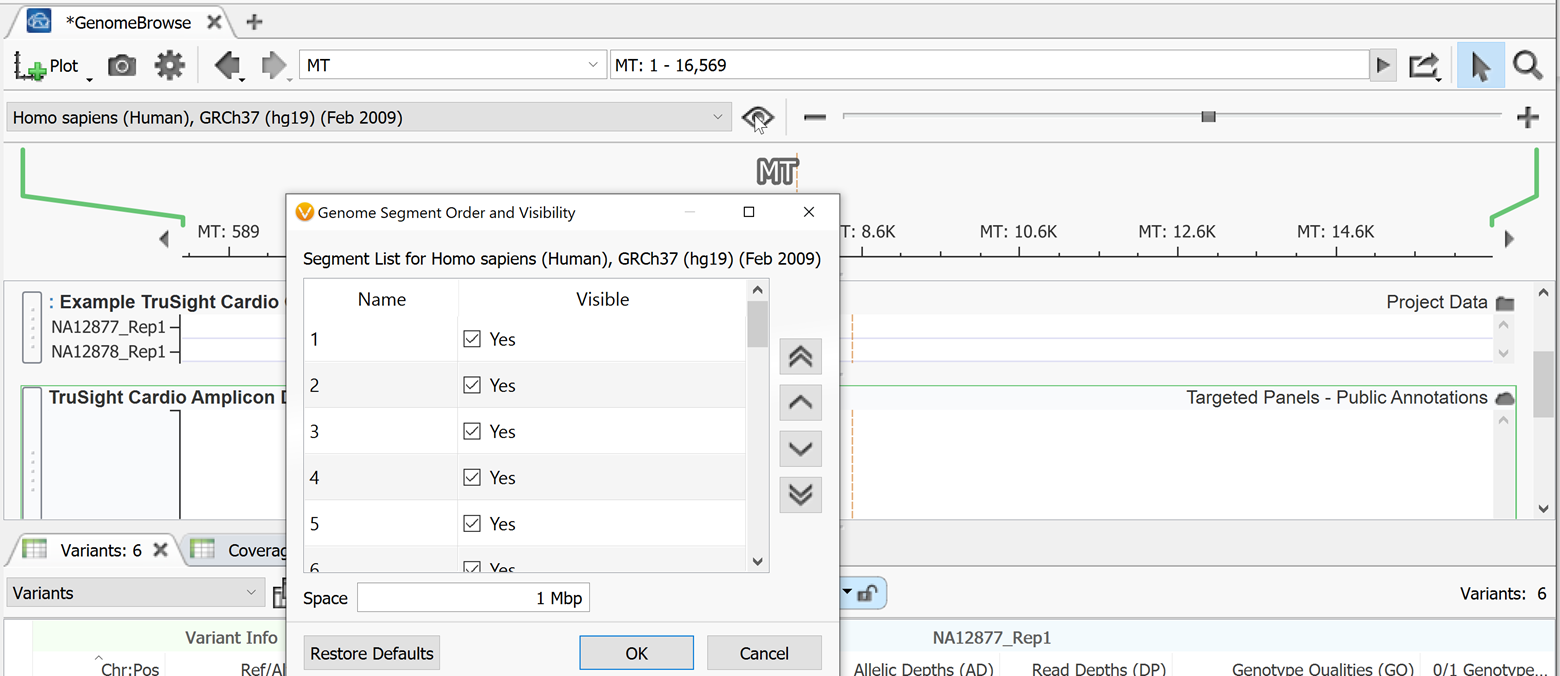
Task: Disable the Yes checkbox for segment 5
Action: pyautogui.click(x=471, y=523)
